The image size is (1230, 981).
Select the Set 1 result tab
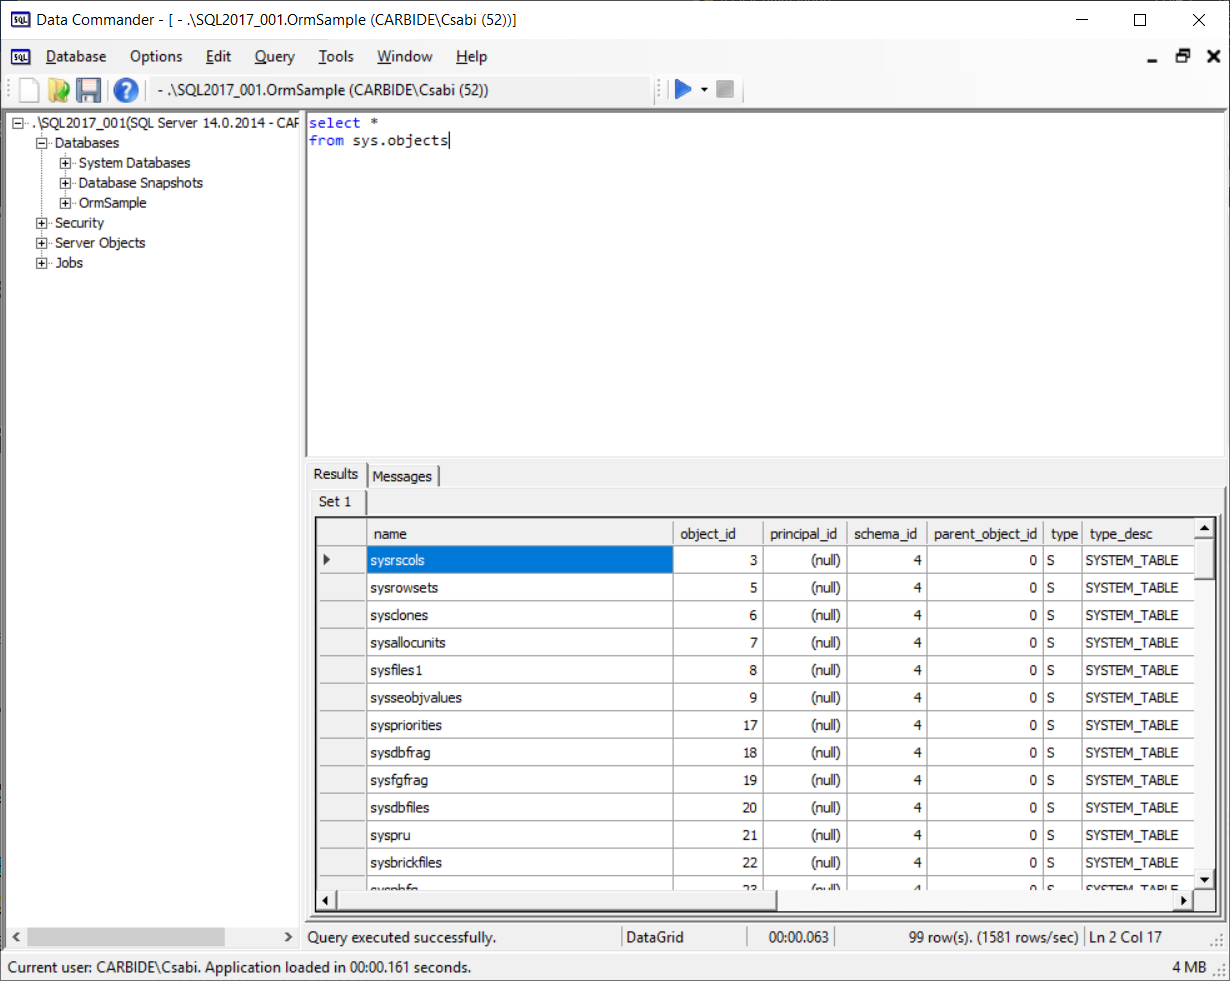point(336,502)
